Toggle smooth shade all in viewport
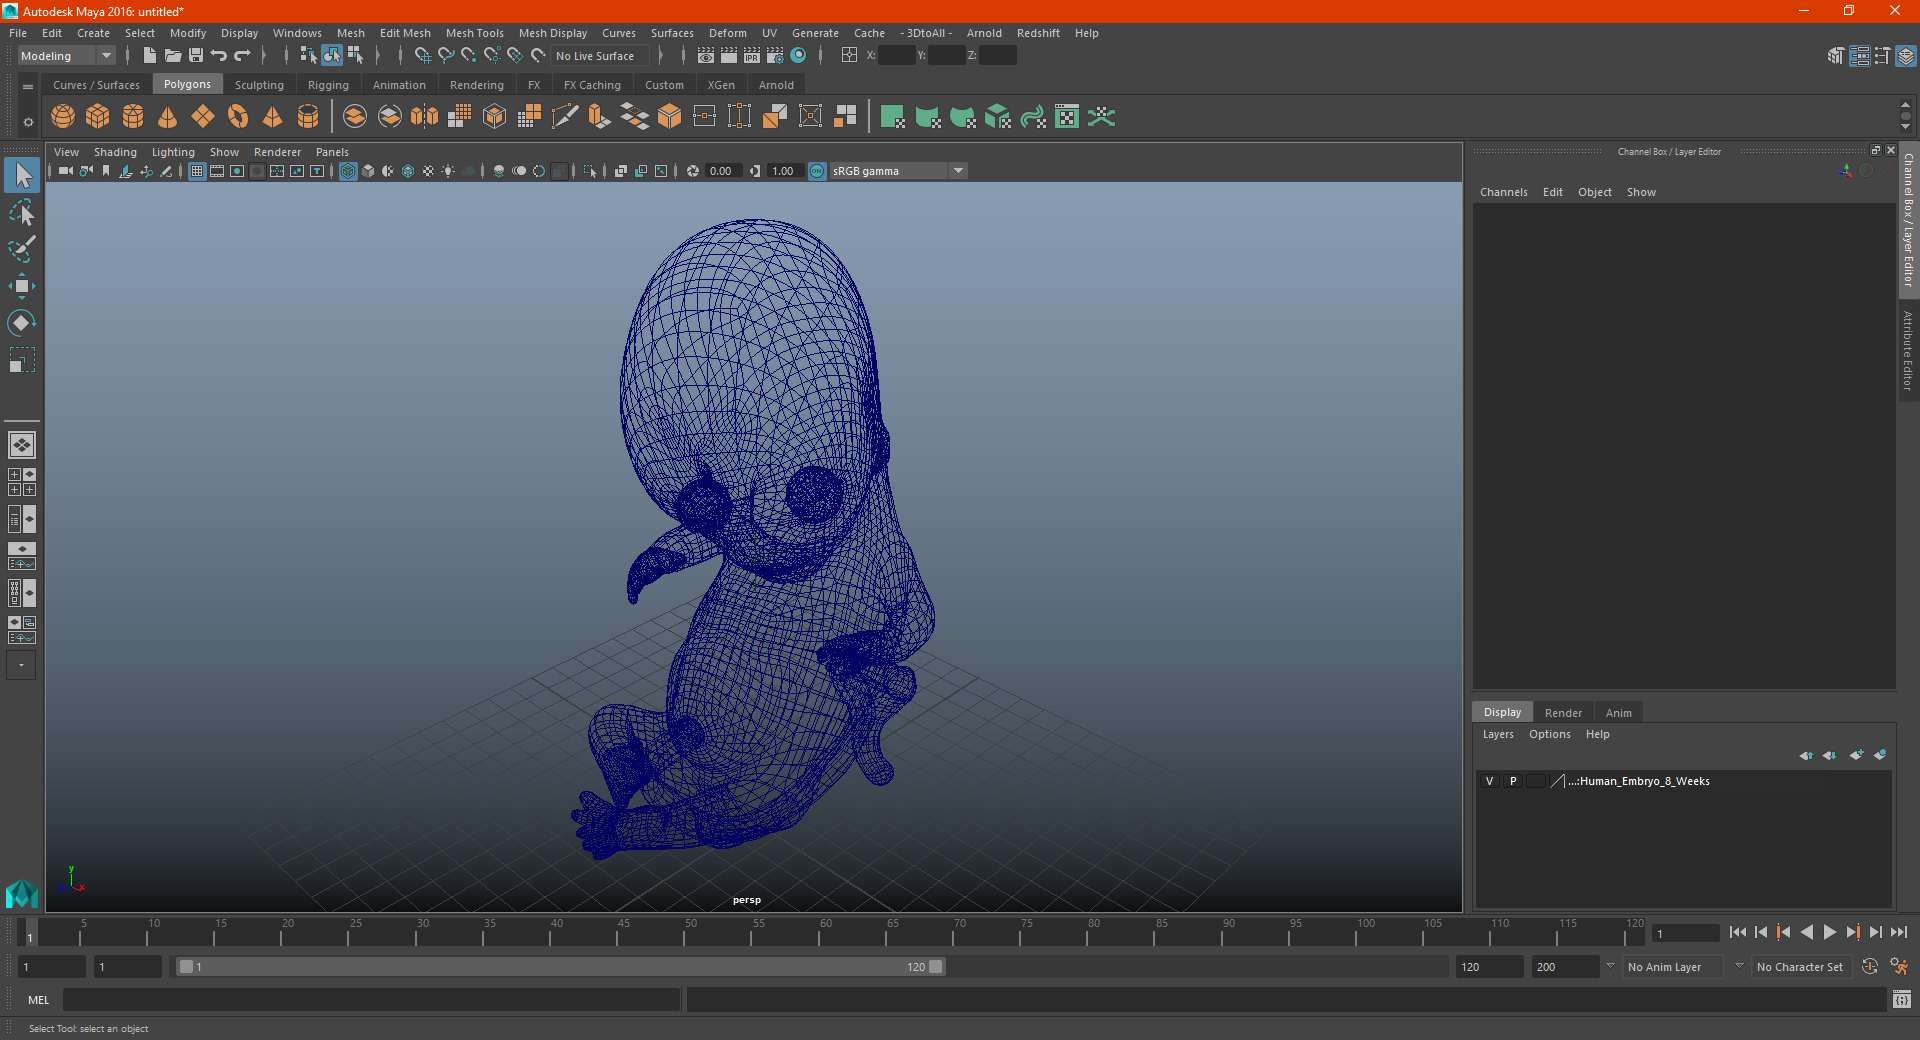 pyautogui.click(x=368, y=171)
